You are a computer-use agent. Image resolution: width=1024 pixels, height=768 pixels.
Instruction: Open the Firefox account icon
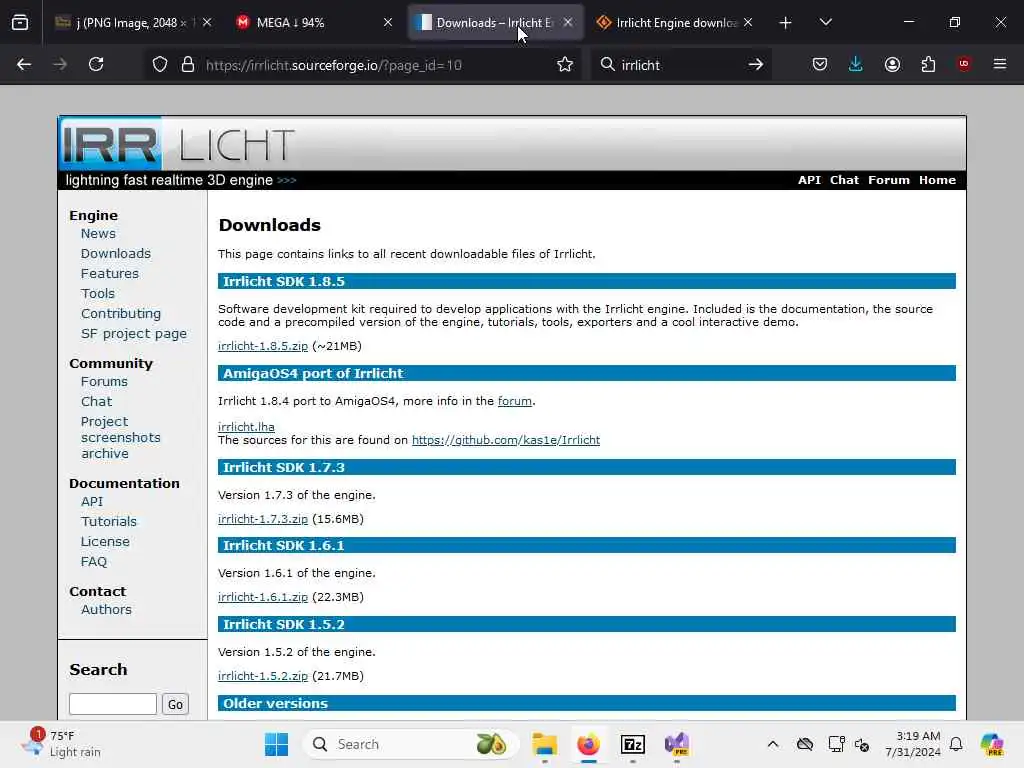point(892,64)
